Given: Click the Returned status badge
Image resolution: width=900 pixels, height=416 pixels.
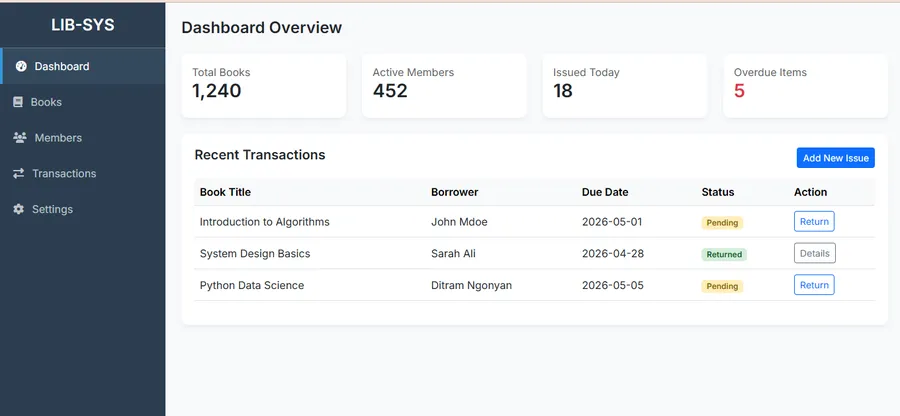Looking at the screenshot, I should [x=724, y=254].
